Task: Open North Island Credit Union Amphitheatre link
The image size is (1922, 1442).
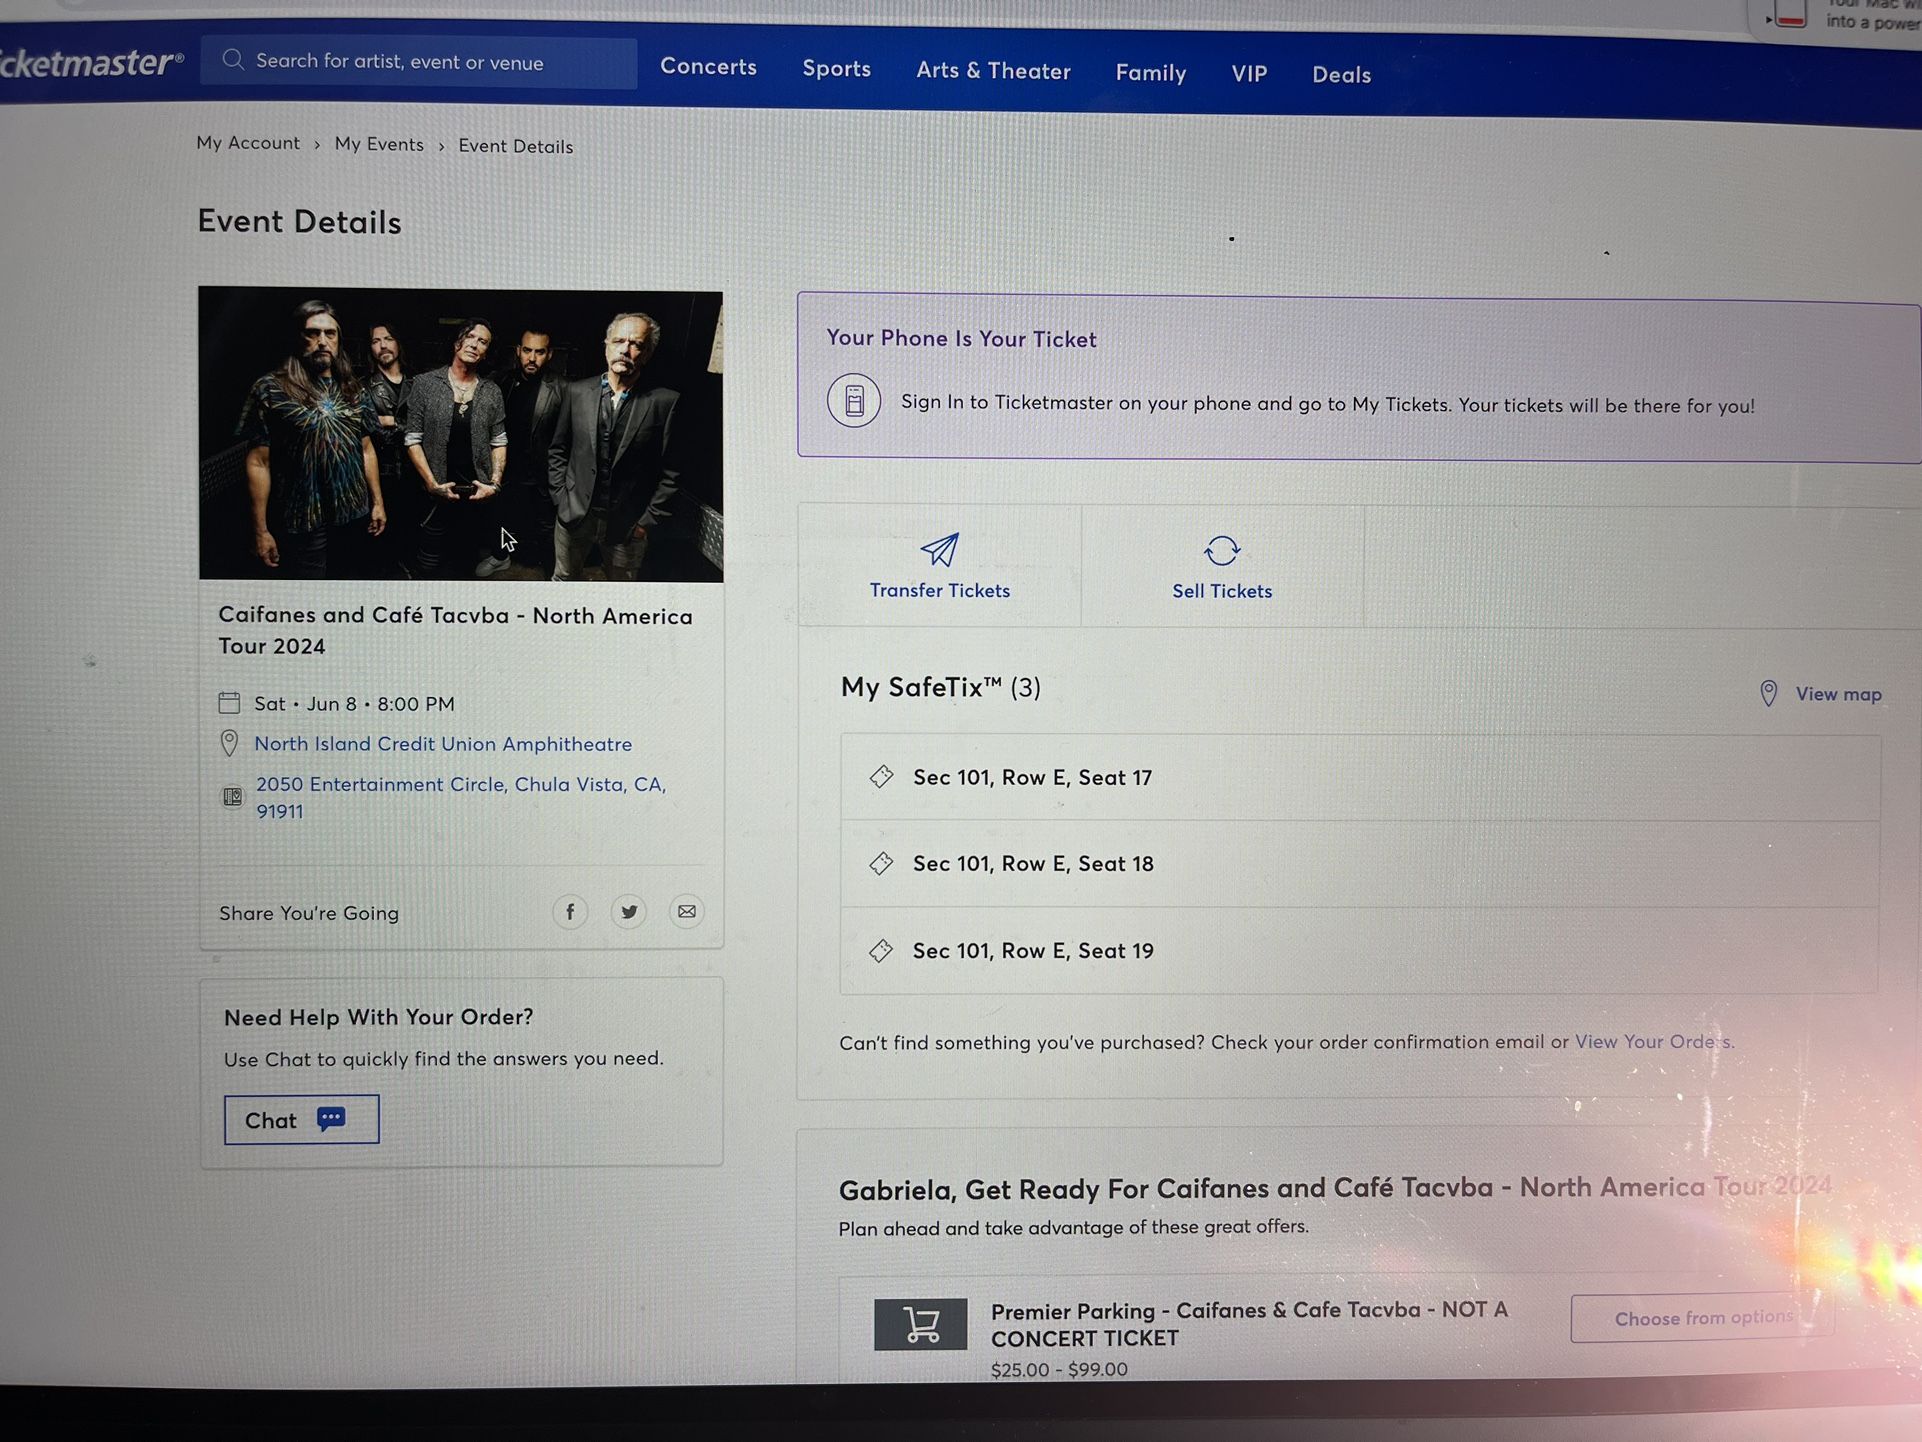Action: point(443,744)
